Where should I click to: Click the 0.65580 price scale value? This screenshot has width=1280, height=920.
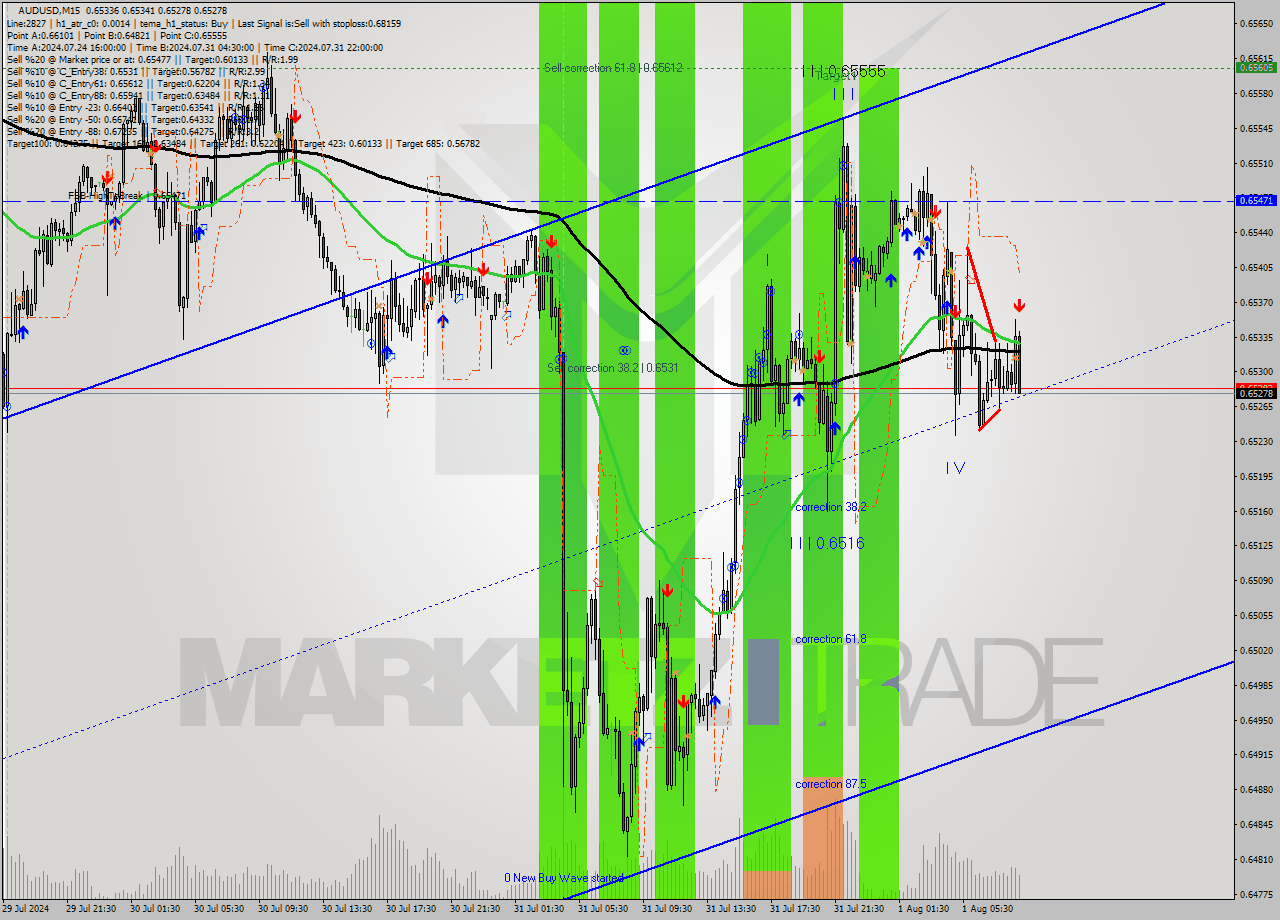click(x=1255, y=93)
